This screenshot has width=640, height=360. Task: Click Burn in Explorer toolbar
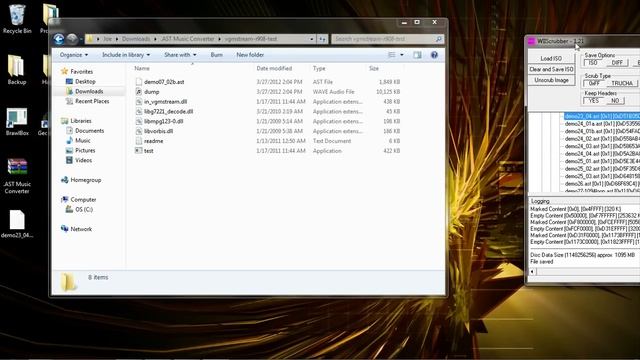(x=216, y=55)
